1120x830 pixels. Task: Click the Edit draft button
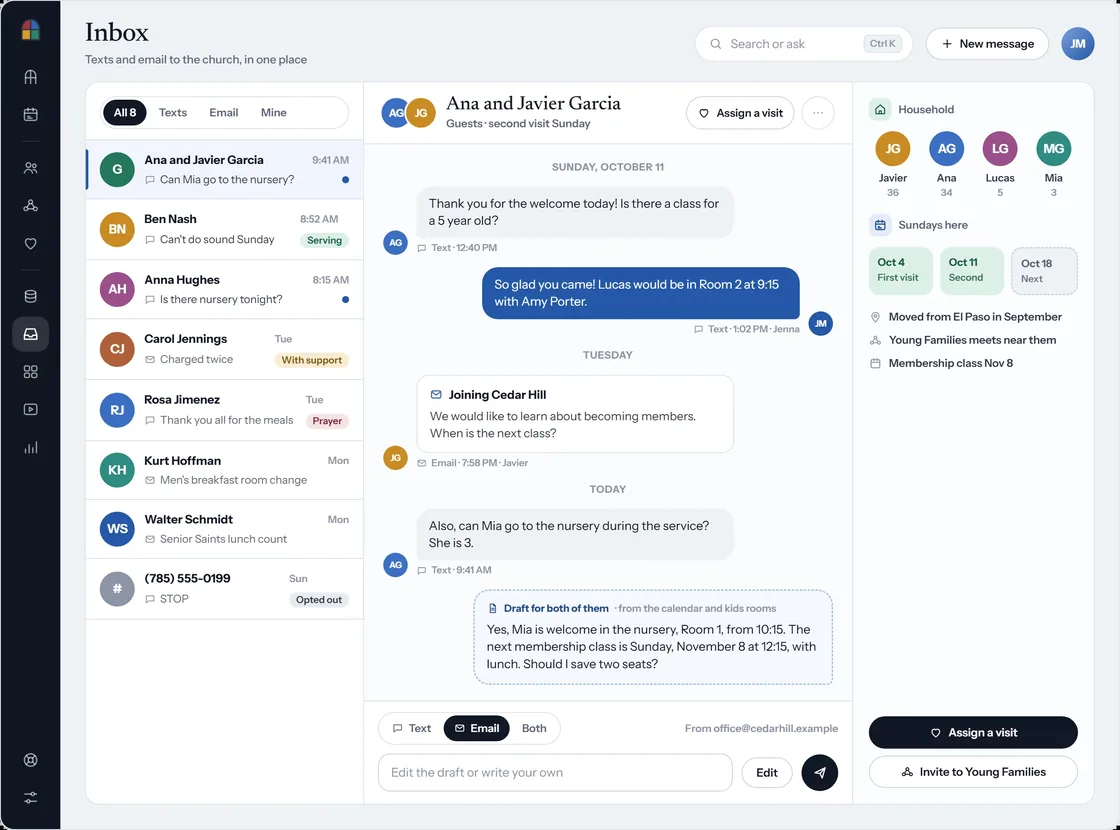click(766, 772)
